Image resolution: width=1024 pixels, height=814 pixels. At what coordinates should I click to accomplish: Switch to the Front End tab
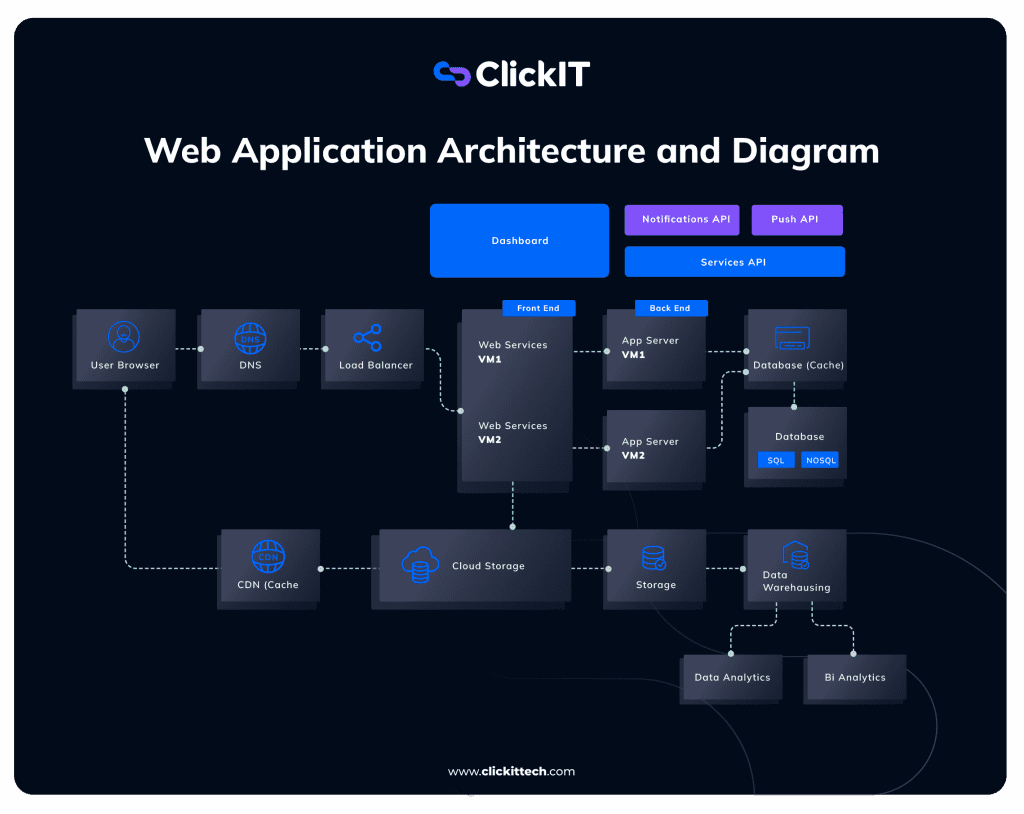539,308
